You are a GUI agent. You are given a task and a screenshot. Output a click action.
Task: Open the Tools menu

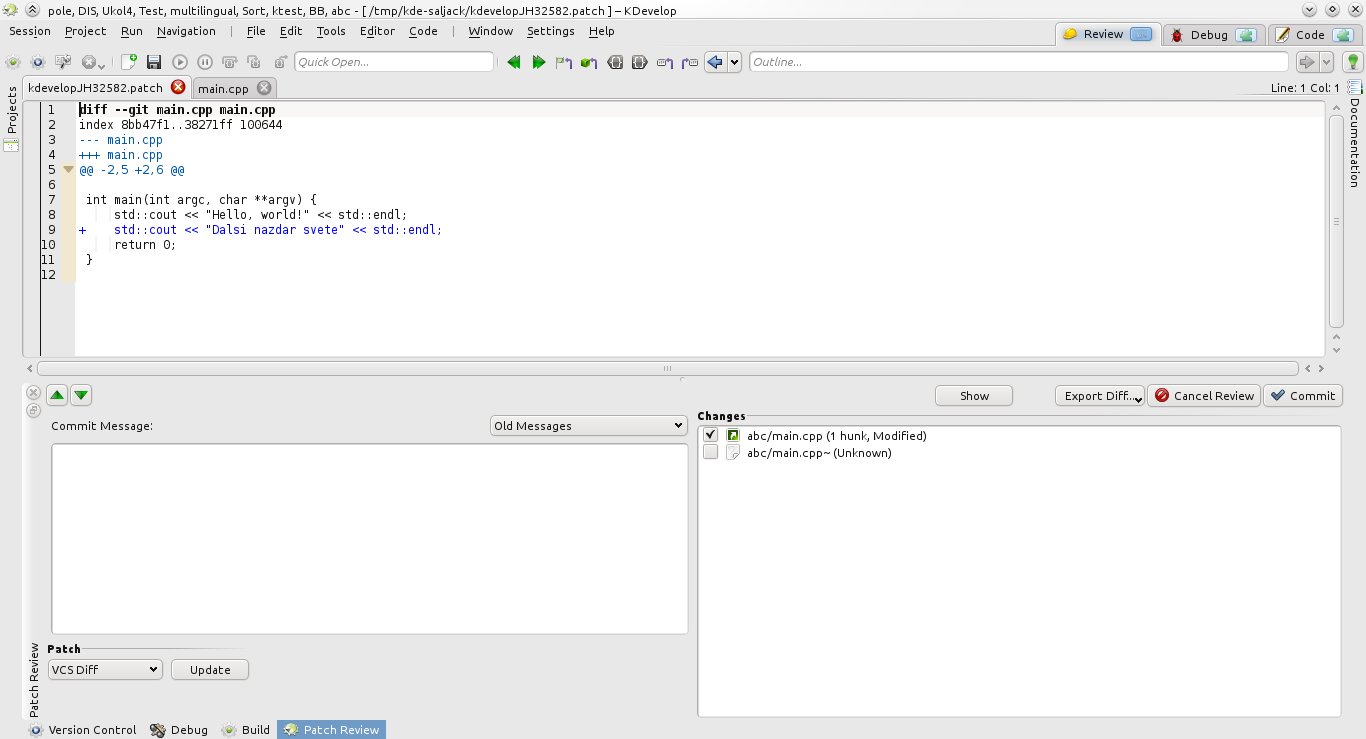pyautogui.click(x=331, y=31)
